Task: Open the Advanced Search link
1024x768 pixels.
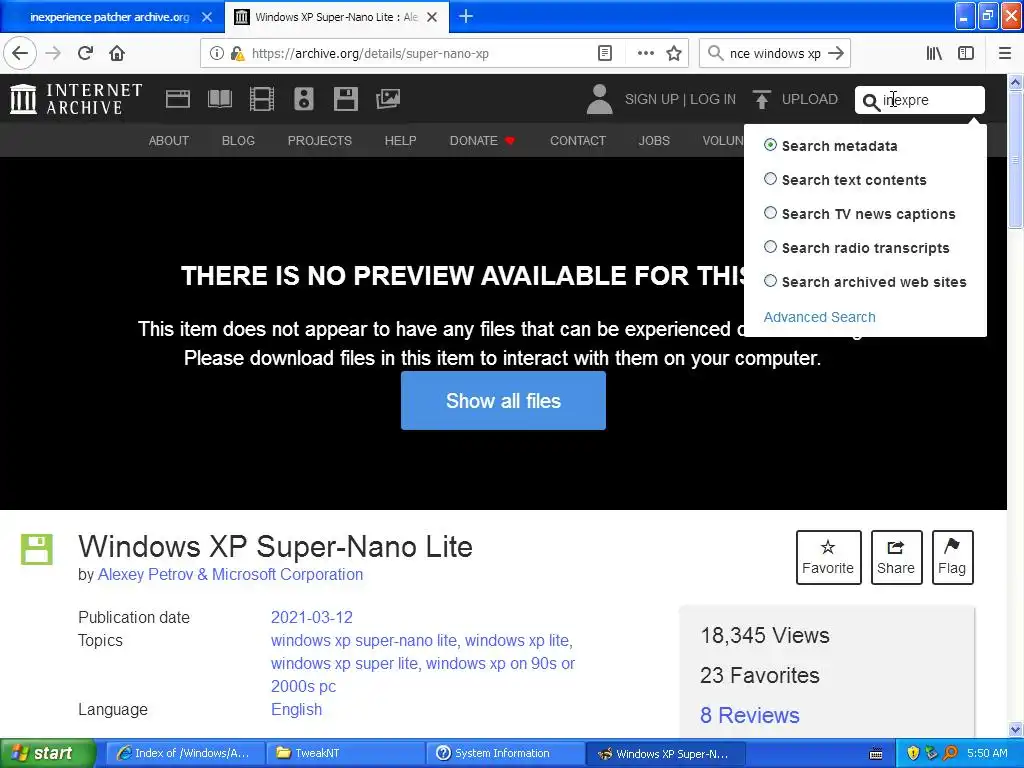Action: point(819,317)
